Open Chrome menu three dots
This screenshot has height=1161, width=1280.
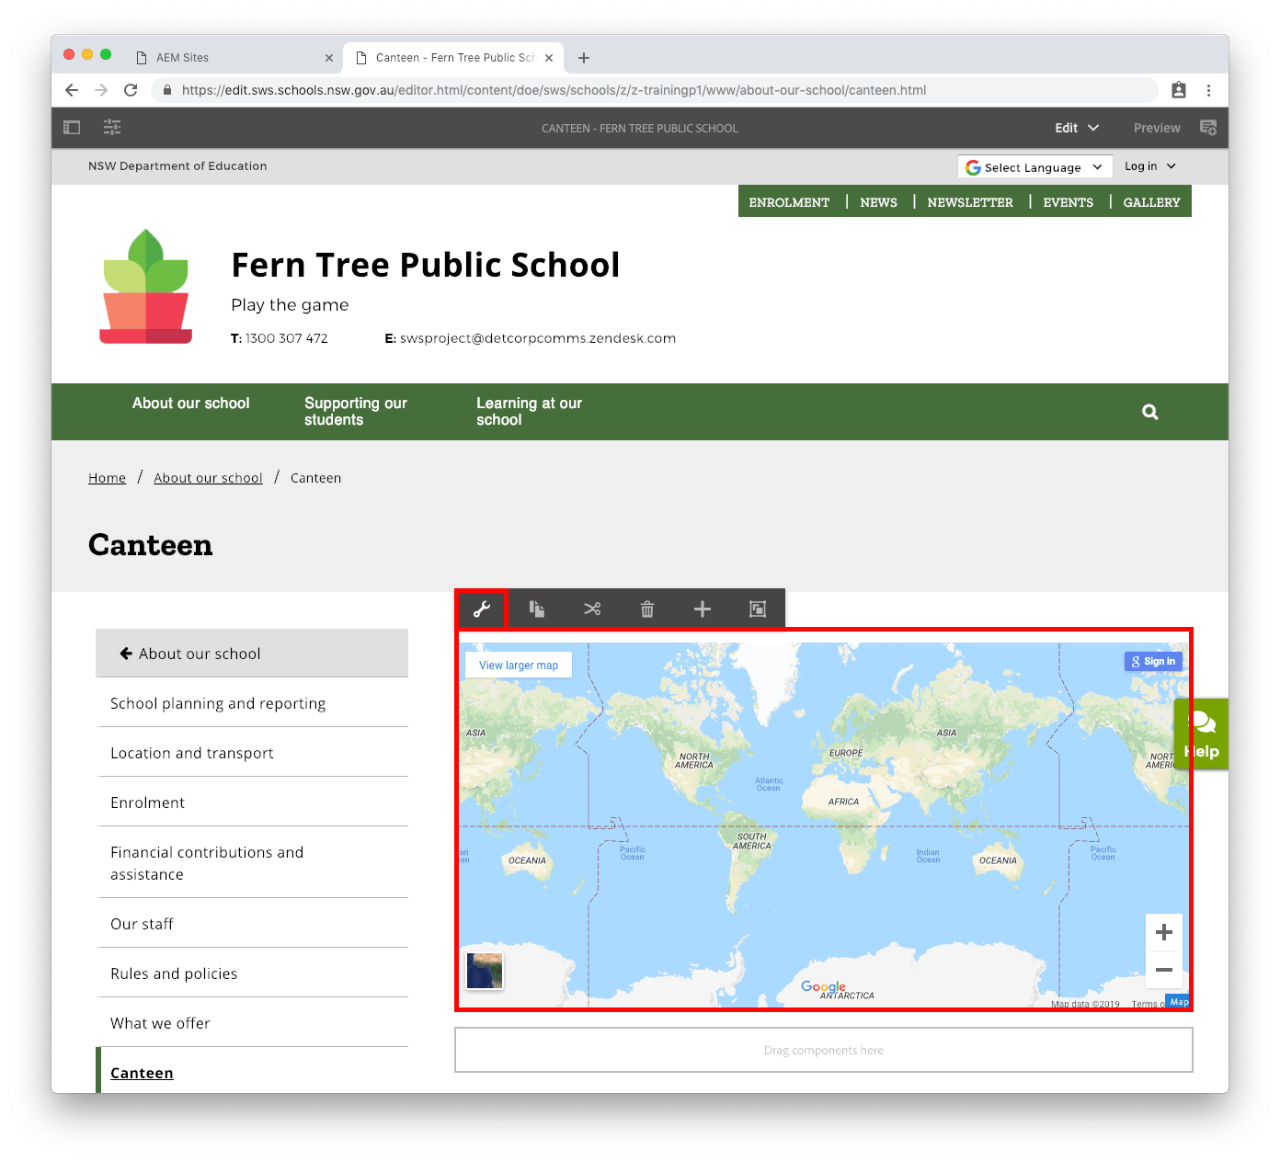click(x=1208, y=90)
